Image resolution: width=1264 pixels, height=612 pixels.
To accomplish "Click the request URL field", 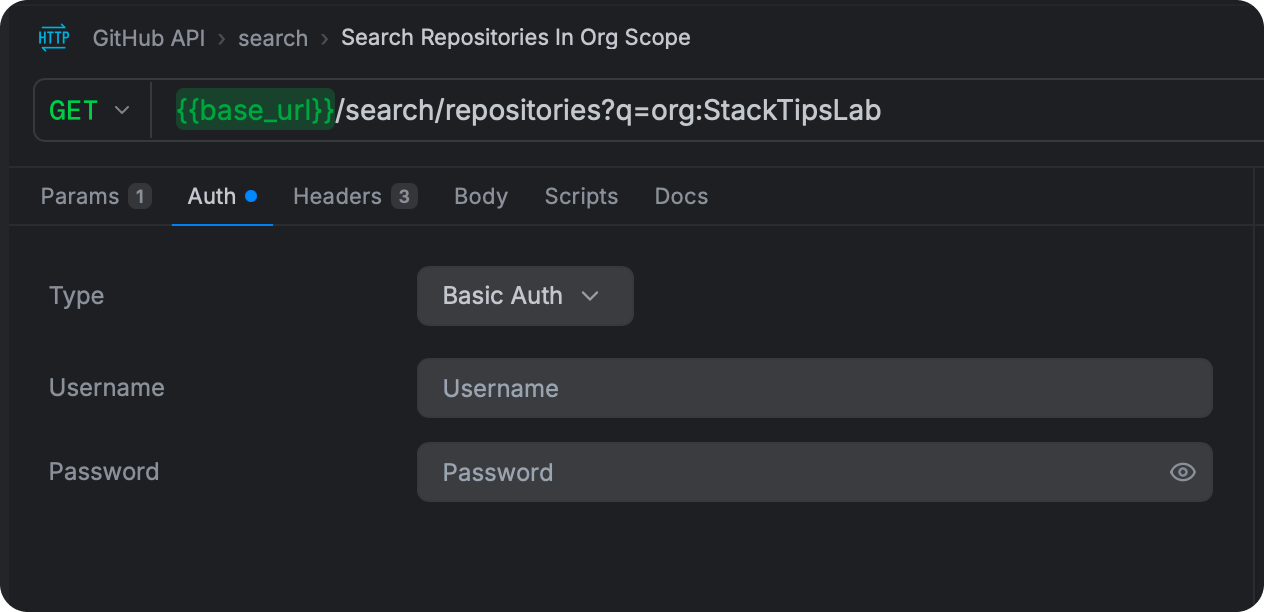I will tap(710, 110).
